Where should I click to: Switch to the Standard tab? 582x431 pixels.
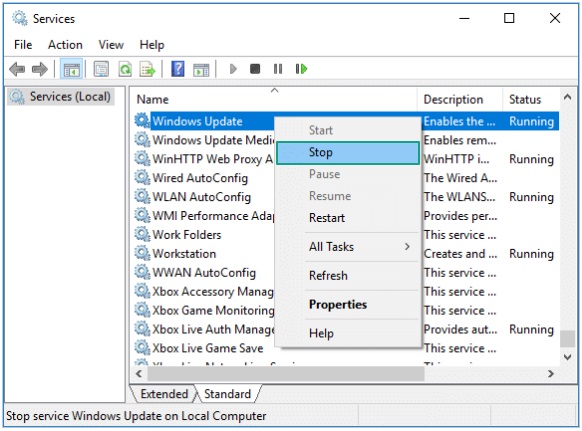(228, 394)
